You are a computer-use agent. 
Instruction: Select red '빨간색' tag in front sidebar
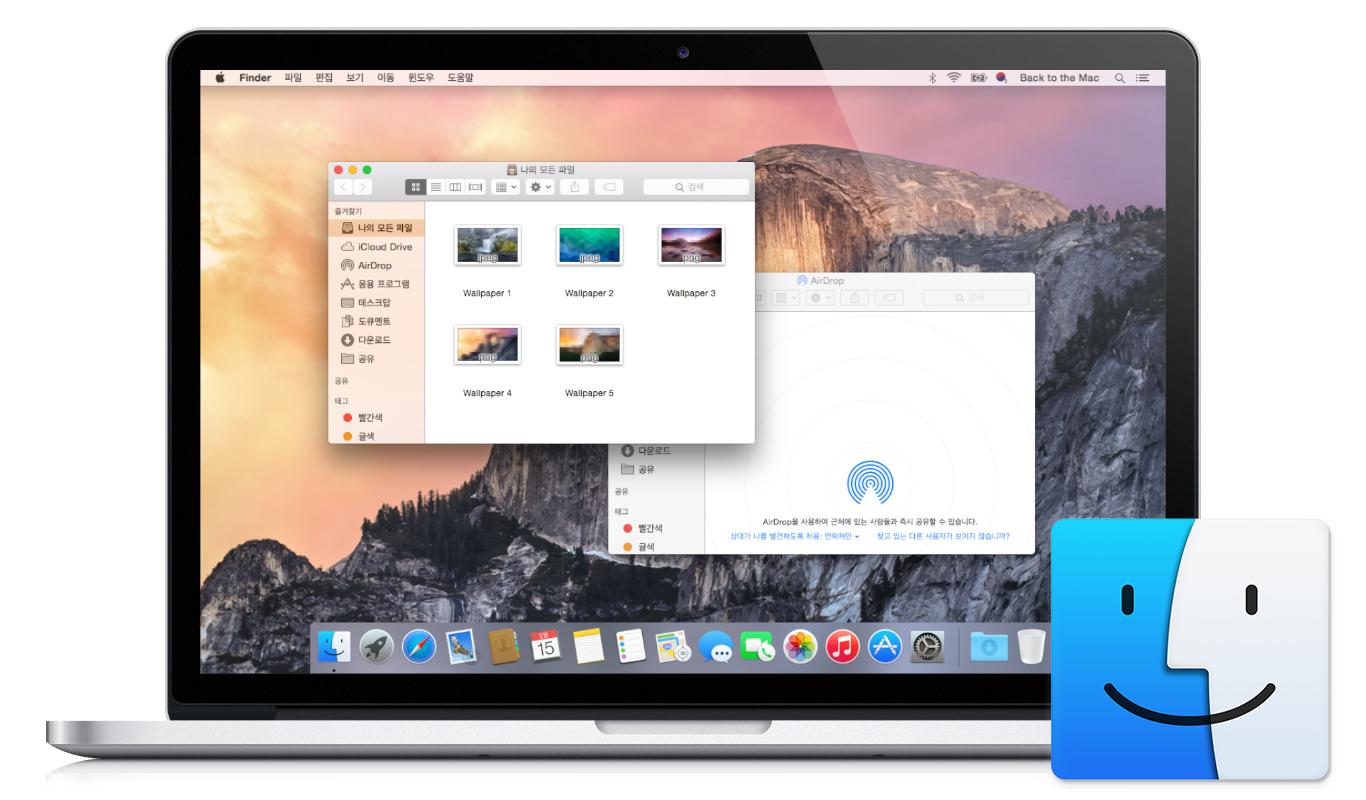(377, 418)
